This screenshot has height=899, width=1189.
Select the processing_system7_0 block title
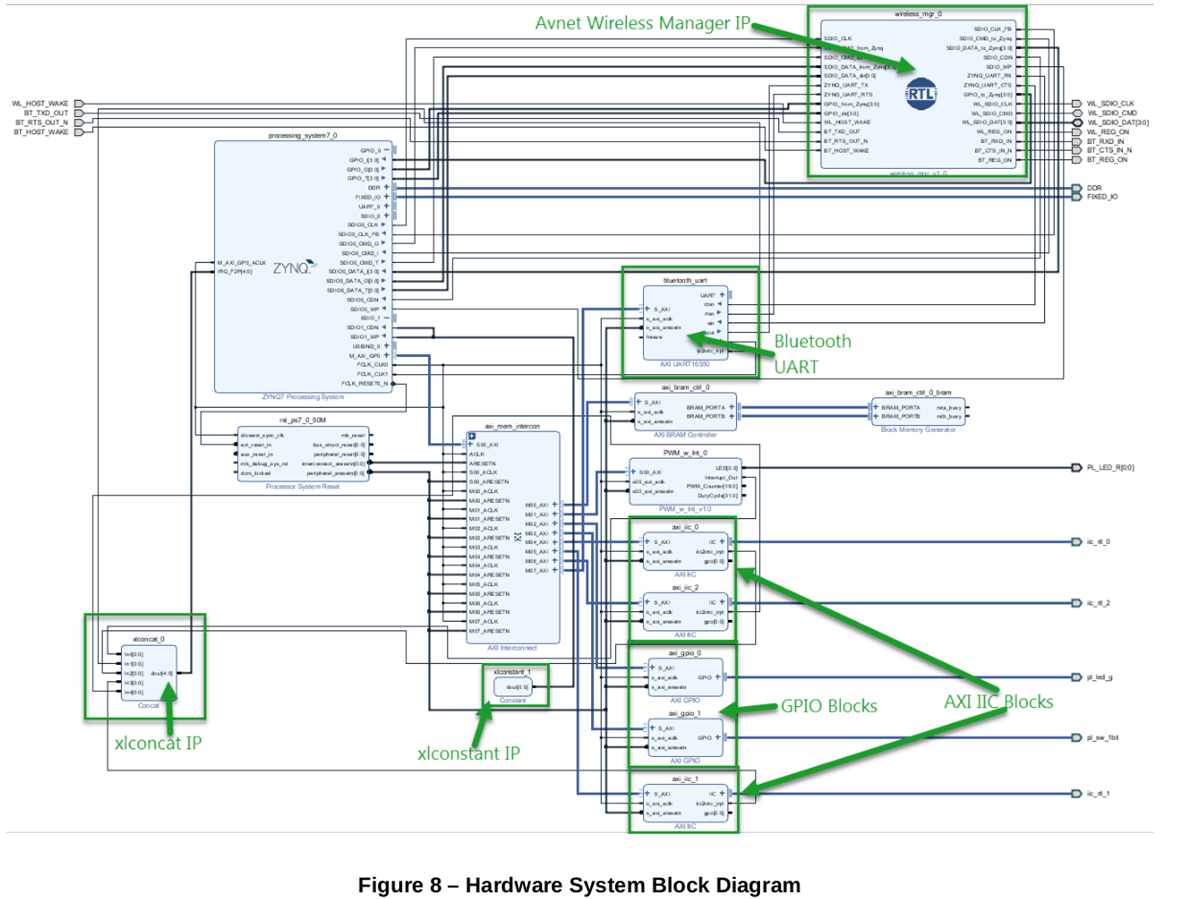[x=303, y=136]
